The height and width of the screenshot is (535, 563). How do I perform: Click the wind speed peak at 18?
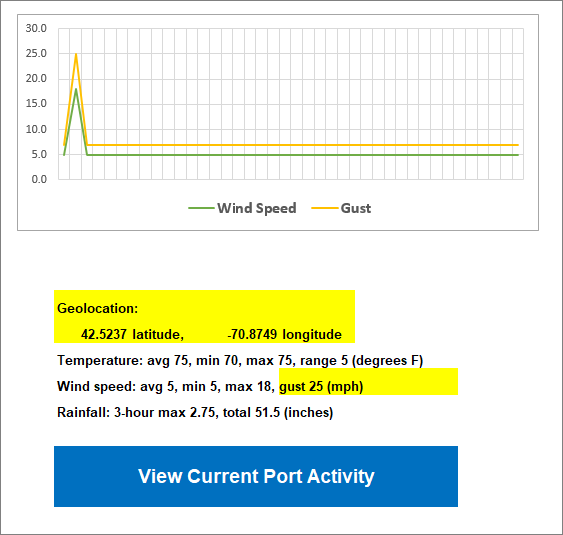pyautogui.click(x=76, y=89)
